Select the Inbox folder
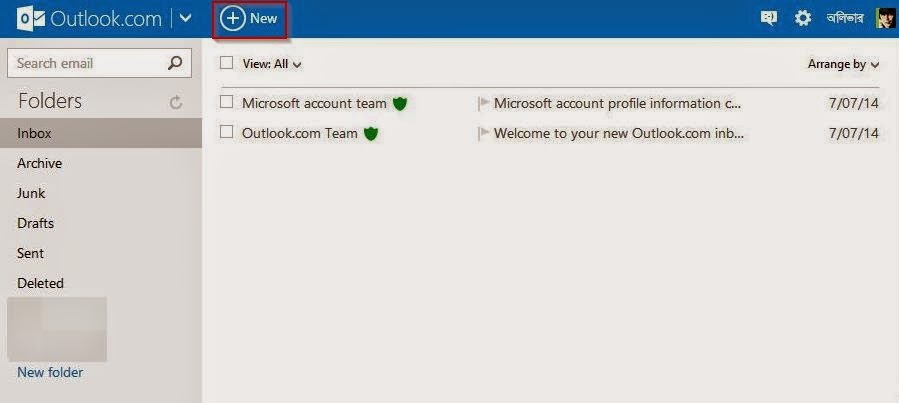Image resolution: width=899 pixels, height=403 pixels. click(x=101, y=133)
